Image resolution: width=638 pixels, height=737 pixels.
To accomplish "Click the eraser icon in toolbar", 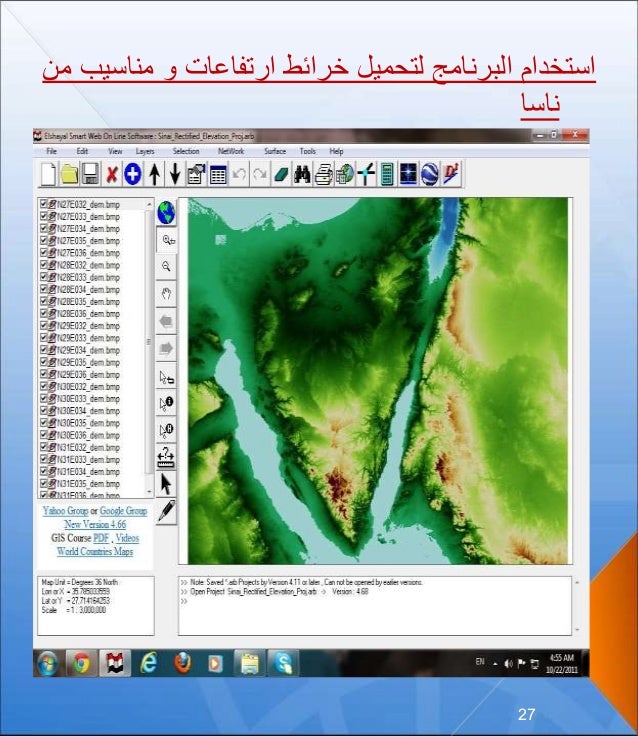I will (281, 174).
